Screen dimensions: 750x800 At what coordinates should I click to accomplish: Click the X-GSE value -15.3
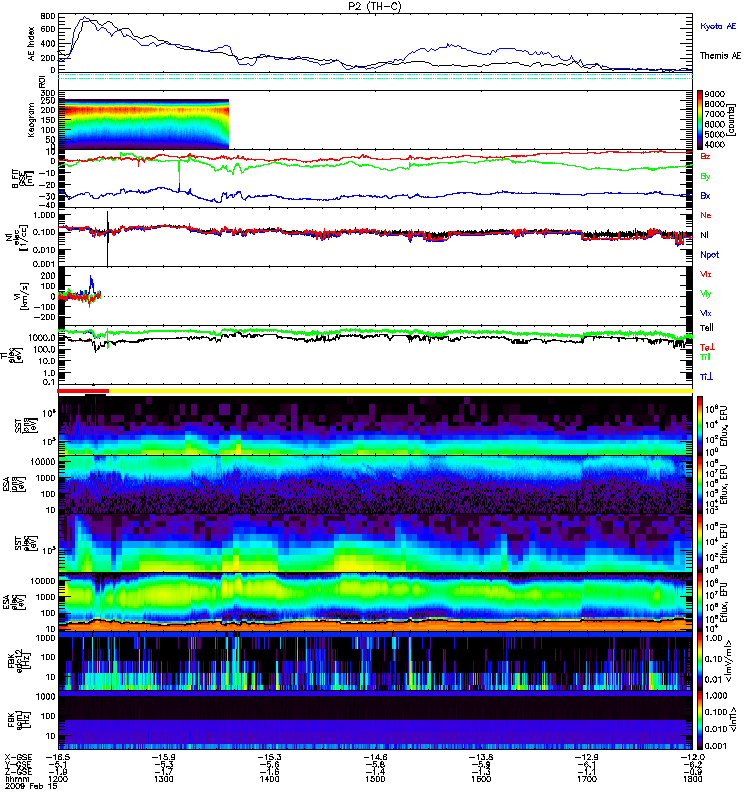[269, 757]
